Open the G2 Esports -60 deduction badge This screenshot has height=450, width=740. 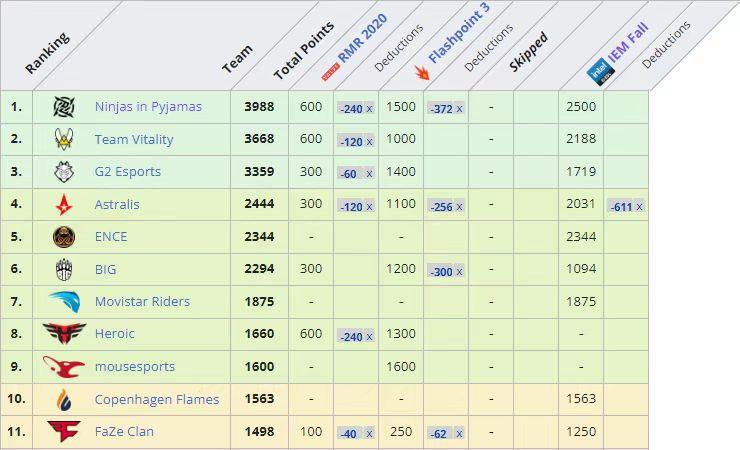[356, 173]
